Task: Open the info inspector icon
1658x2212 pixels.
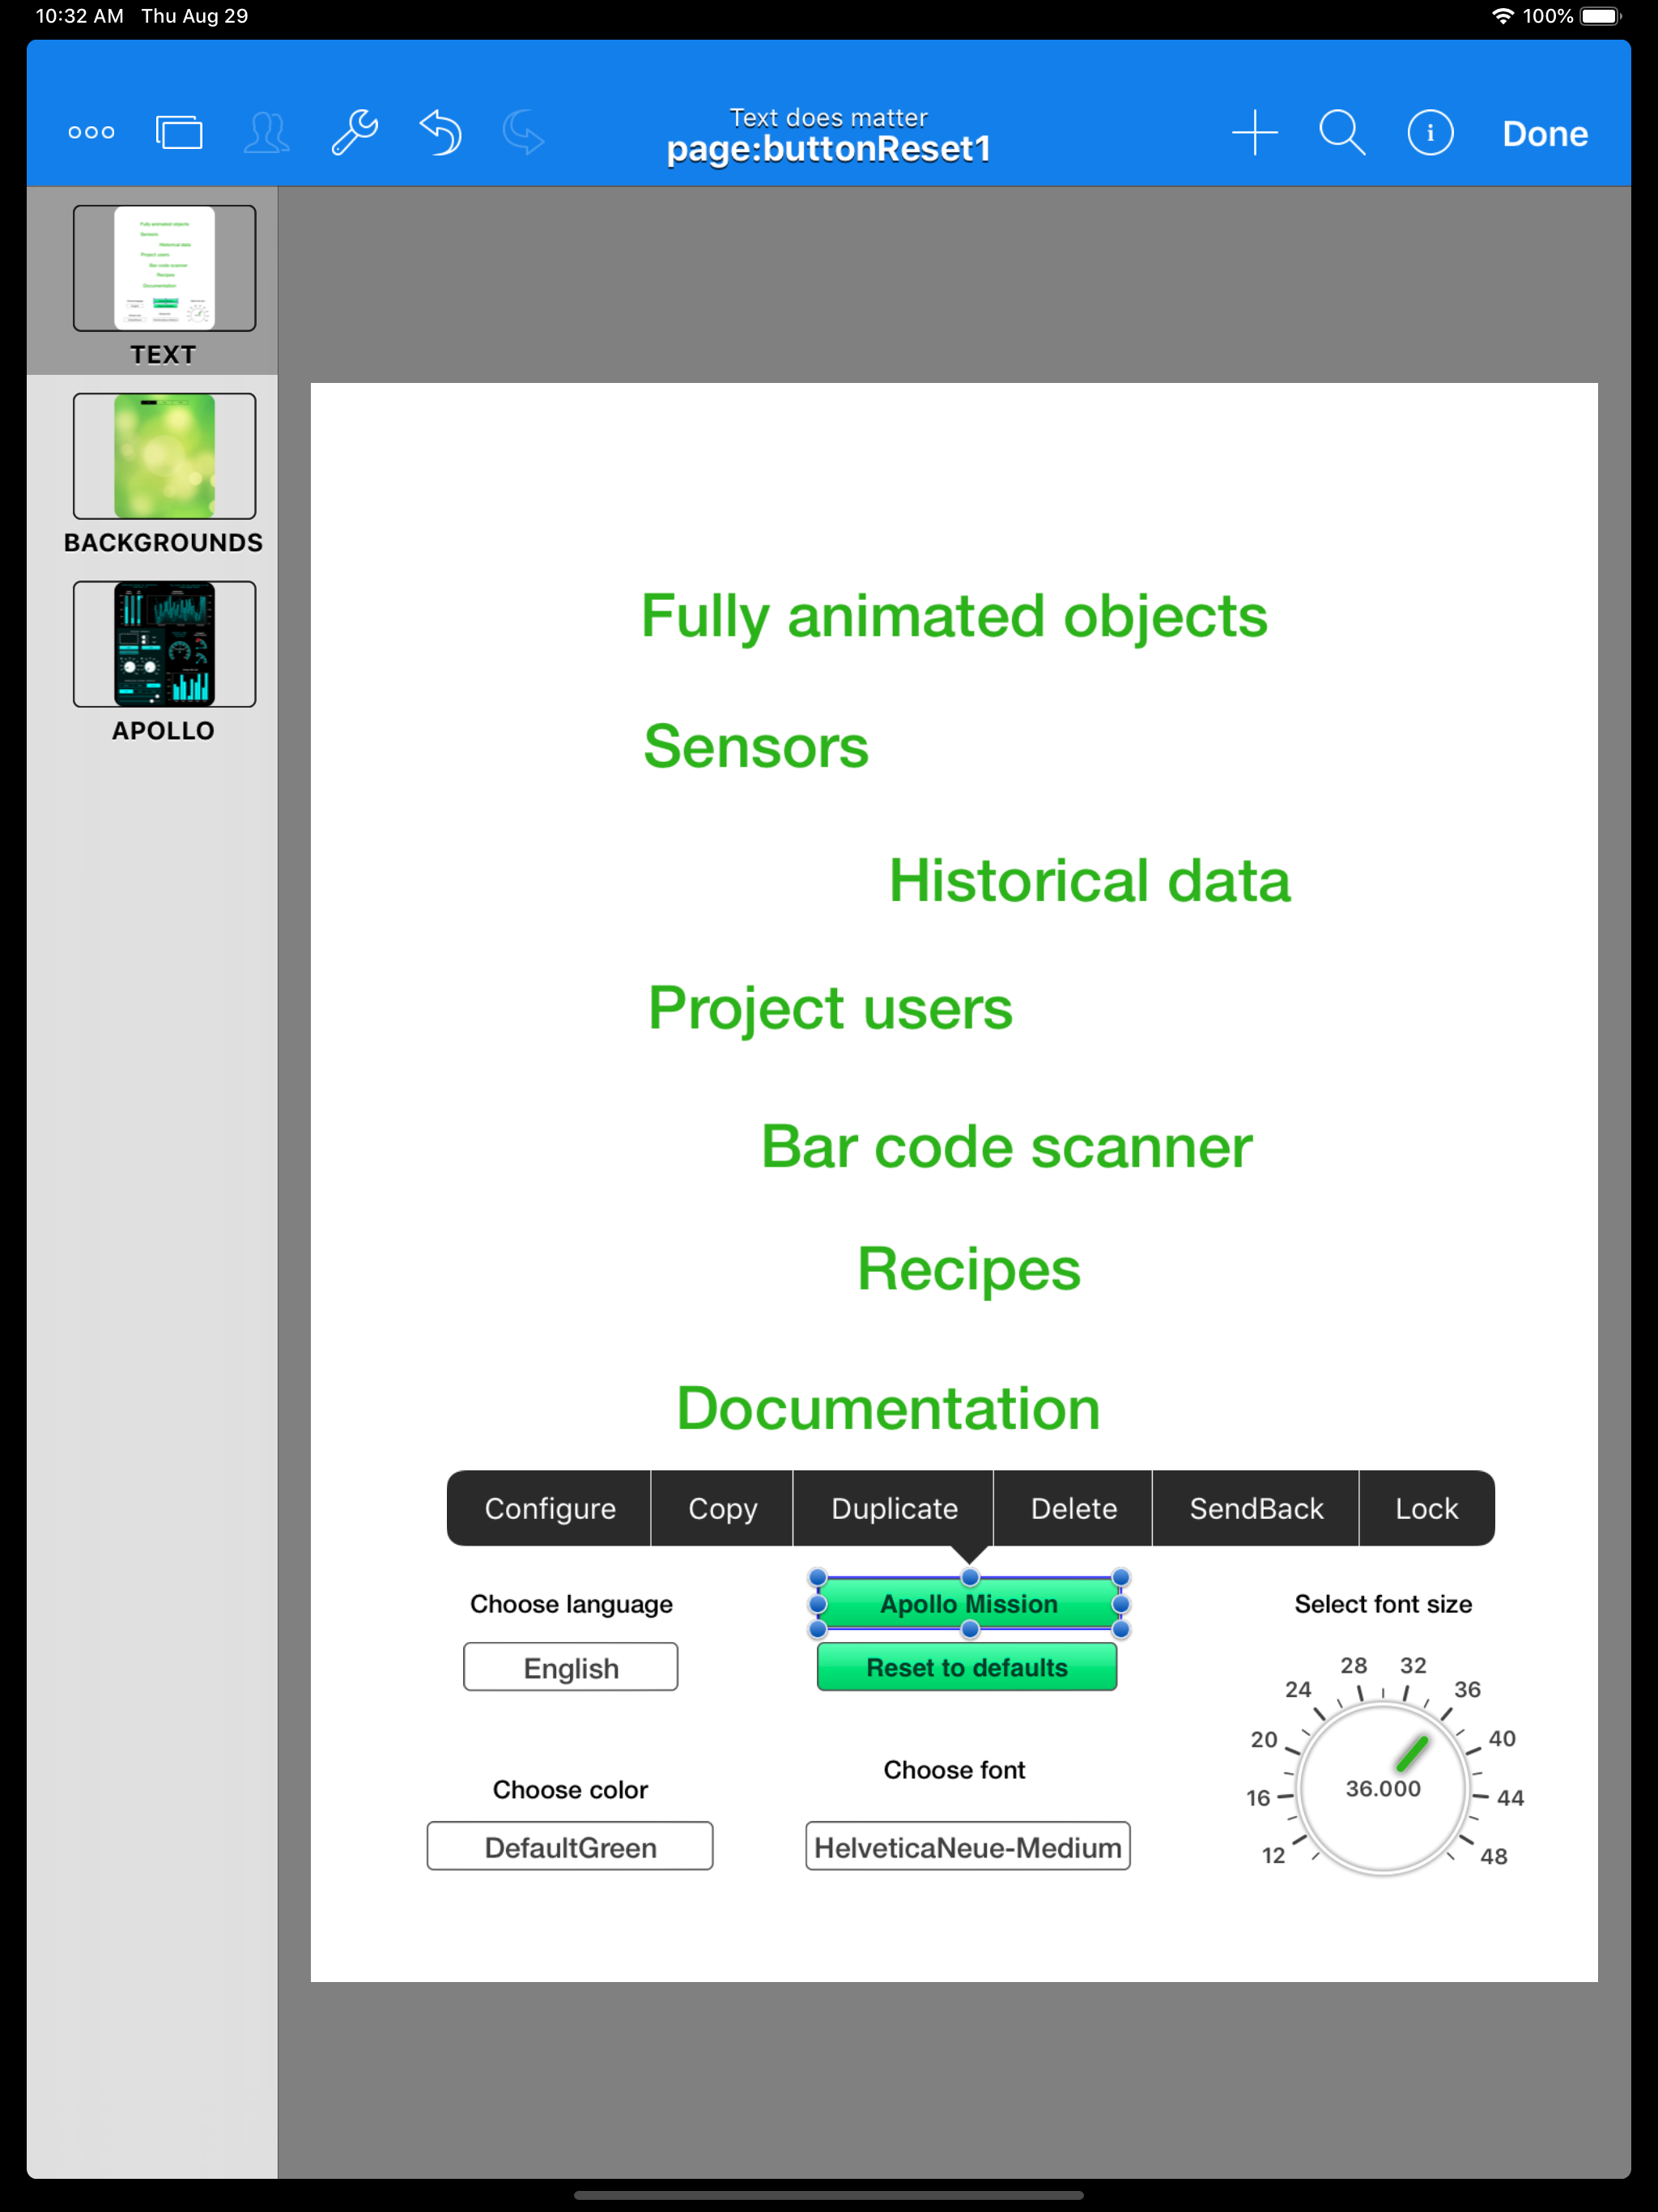Action: pos(1430,133)
